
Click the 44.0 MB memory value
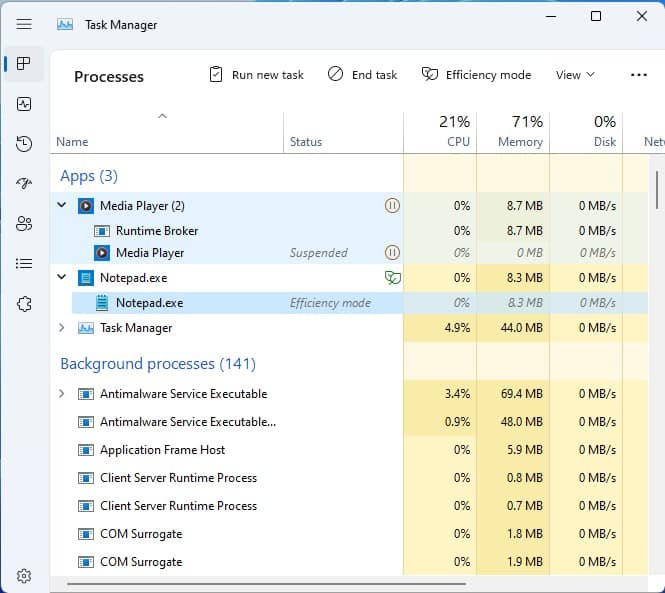[522, 328]
